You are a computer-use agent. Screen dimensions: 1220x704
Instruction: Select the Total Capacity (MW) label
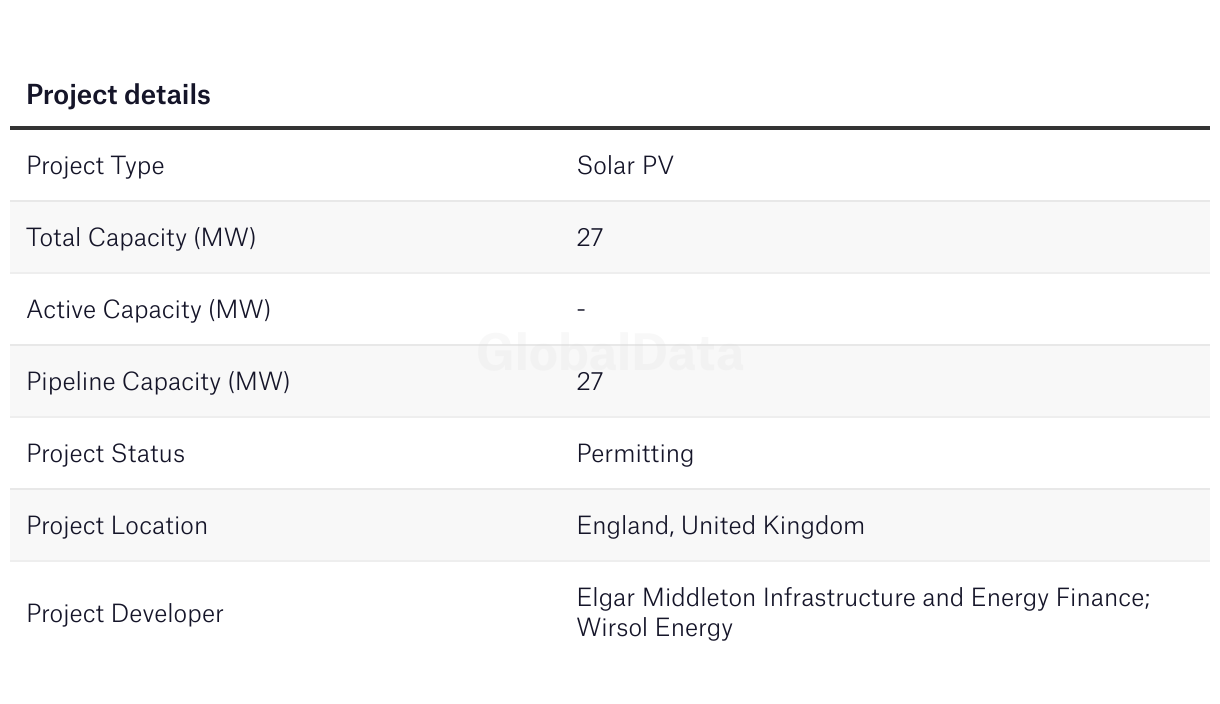(x=141, y=238)
